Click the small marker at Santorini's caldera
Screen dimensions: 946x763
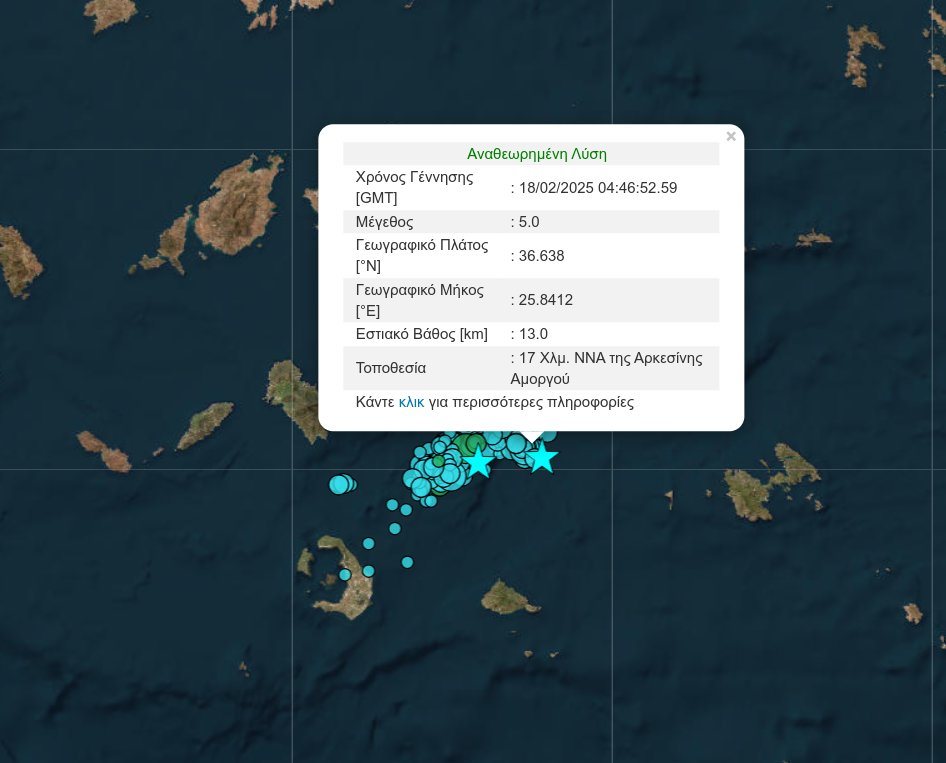tap(344, 574)
